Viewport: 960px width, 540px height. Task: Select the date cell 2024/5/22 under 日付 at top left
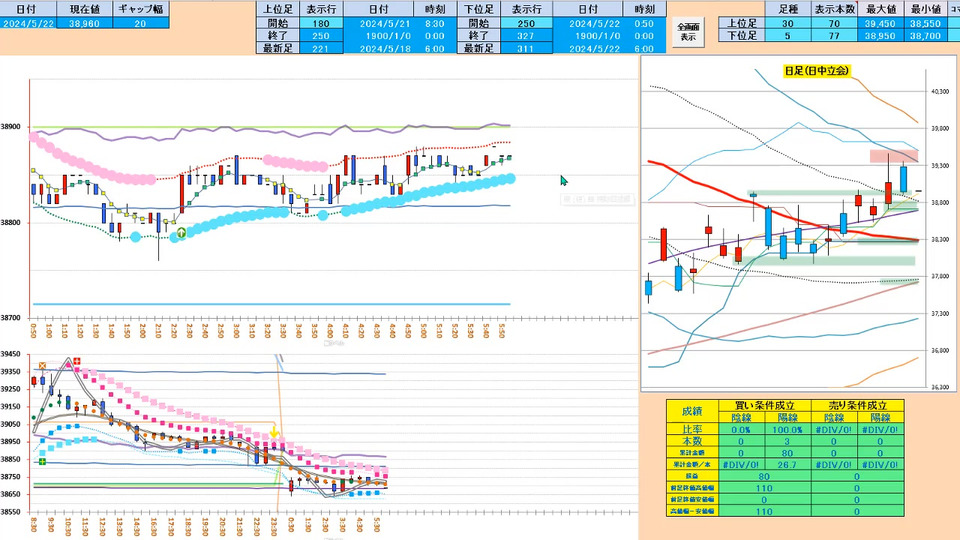click(28, 23)
